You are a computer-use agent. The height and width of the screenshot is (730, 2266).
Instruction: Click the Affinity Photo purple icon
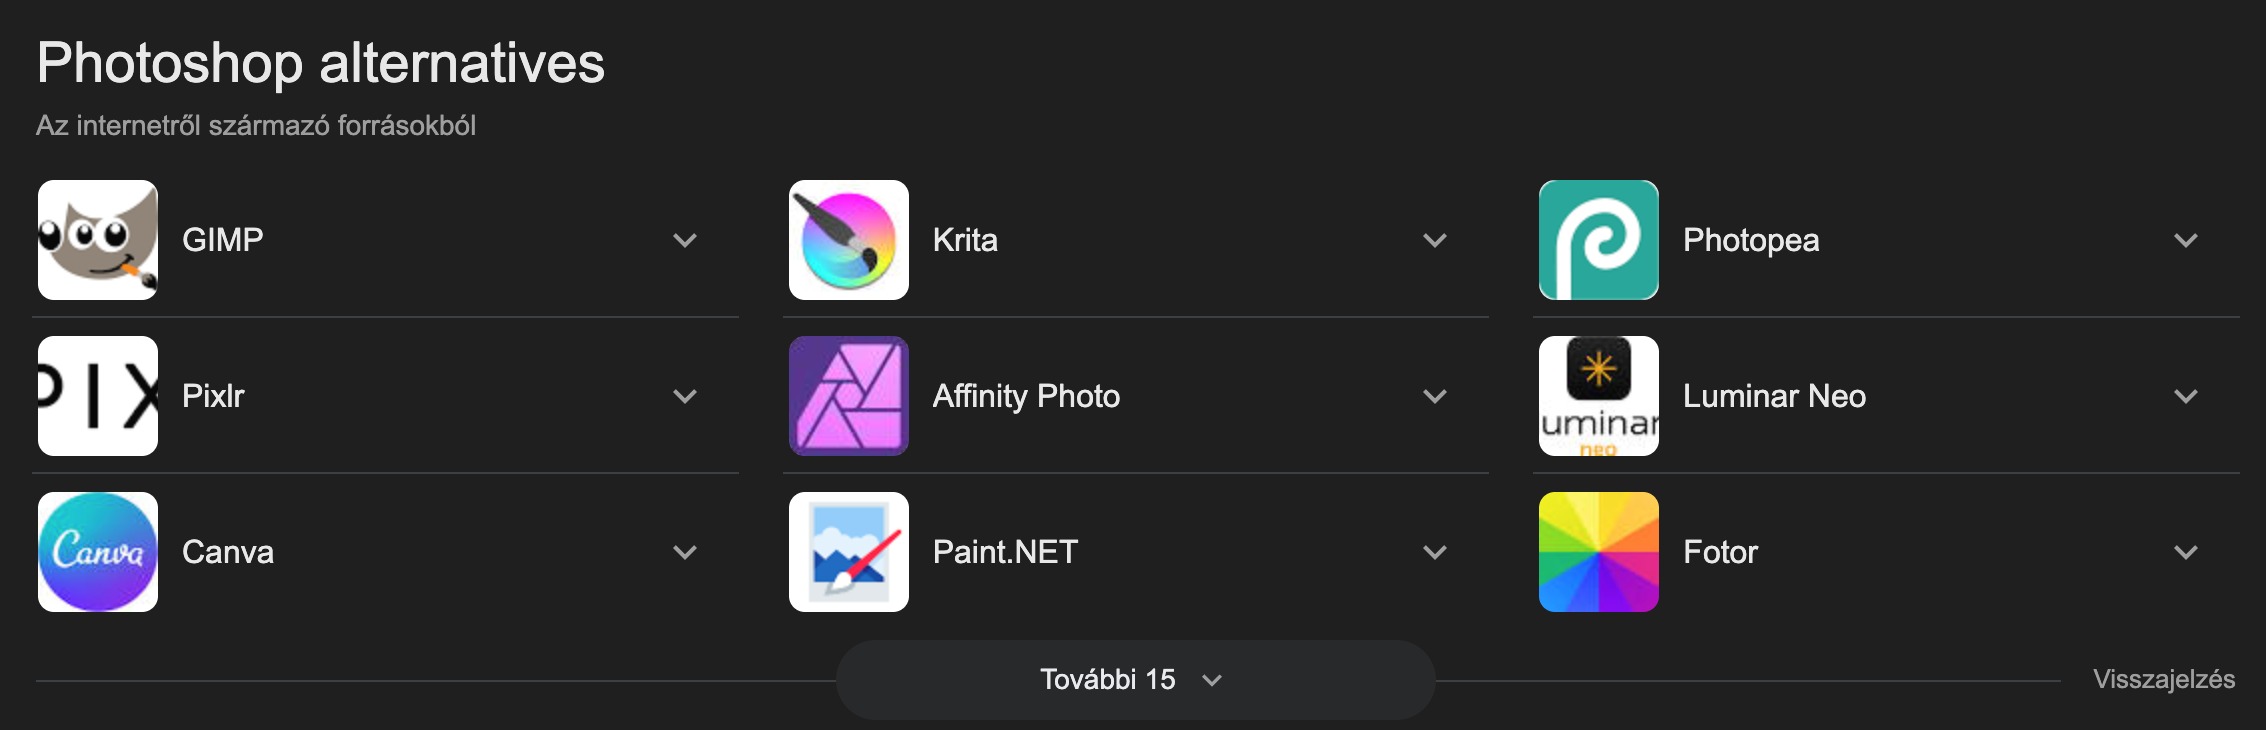848,395
